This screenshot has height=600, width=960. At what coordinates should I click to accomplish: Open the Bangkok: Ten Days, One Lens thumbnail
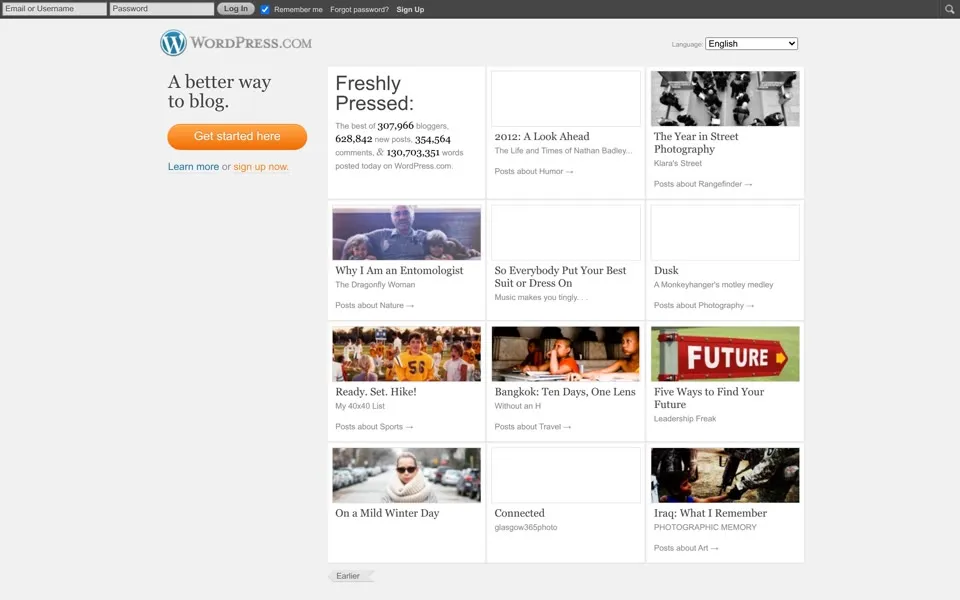[566, 354]
